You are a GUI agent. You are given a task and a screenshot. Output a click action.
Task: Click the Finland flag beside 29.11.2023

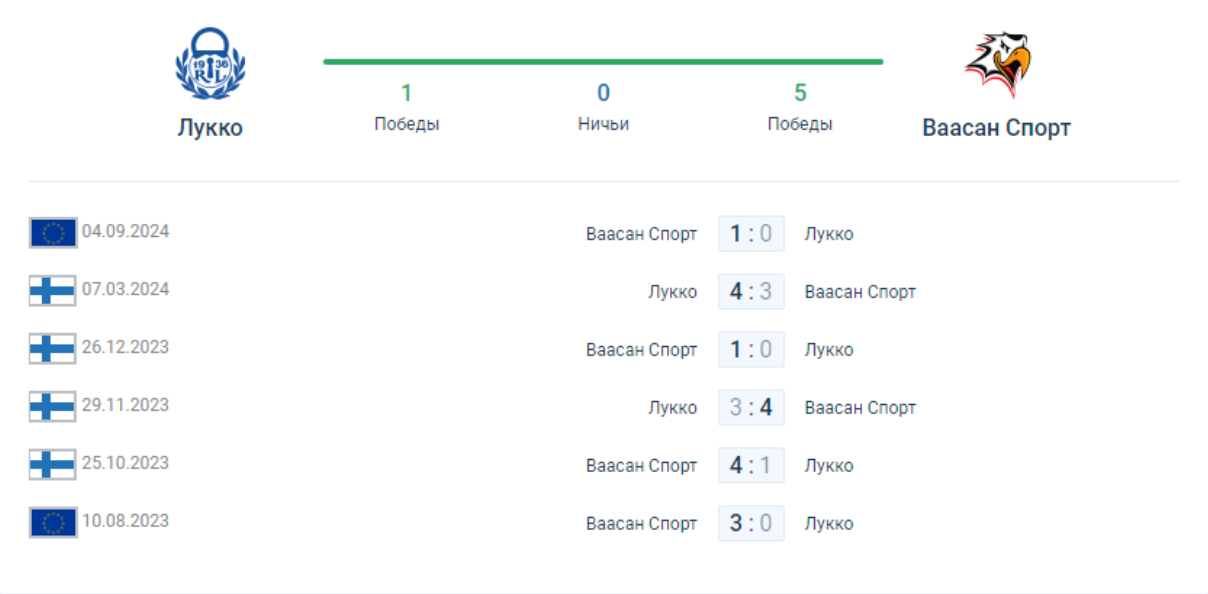(x=53, y=407)
